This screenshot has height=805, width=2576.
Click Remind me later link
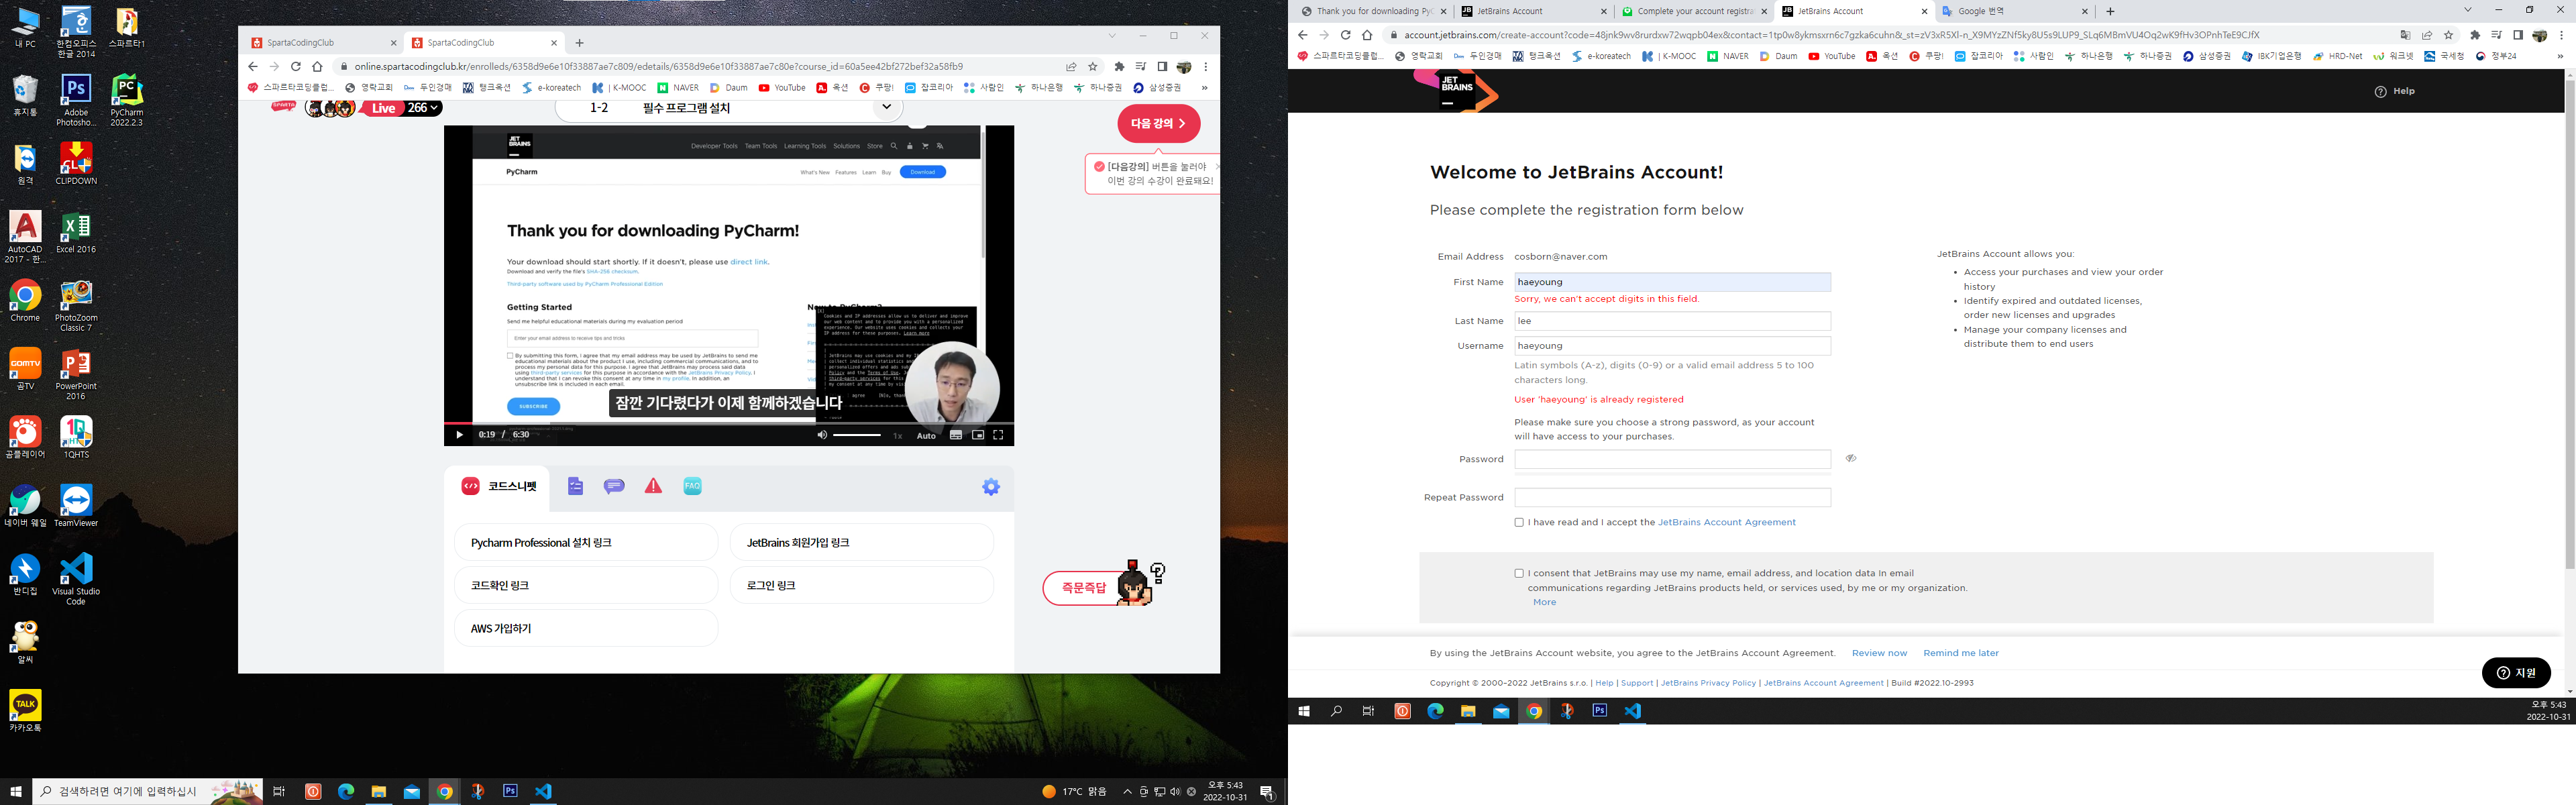1960,653
